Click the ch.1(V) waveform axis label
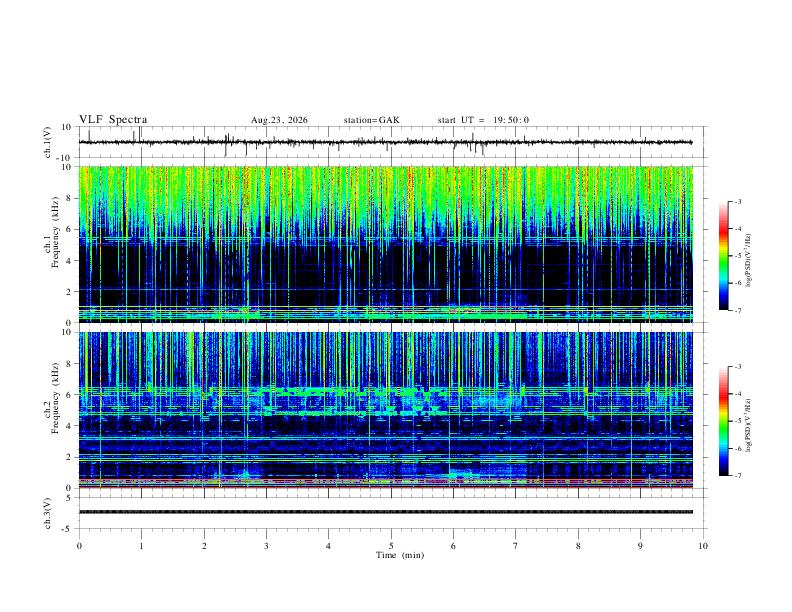Screen dimensions: 792x612 48,142
